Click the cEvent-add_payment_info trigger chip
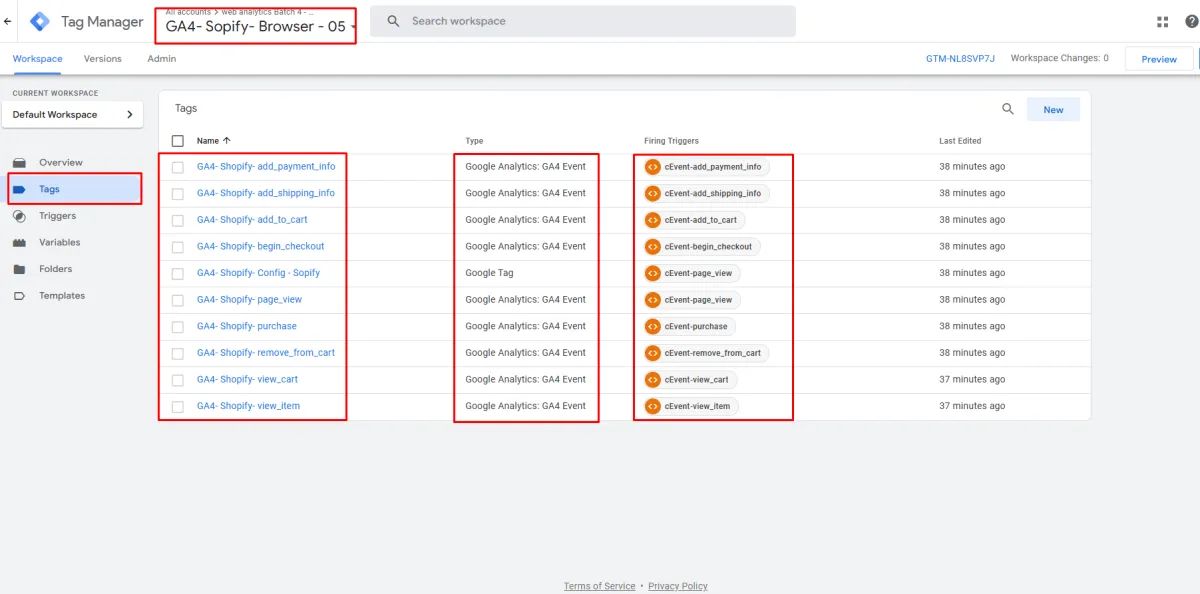 point(706,167)
